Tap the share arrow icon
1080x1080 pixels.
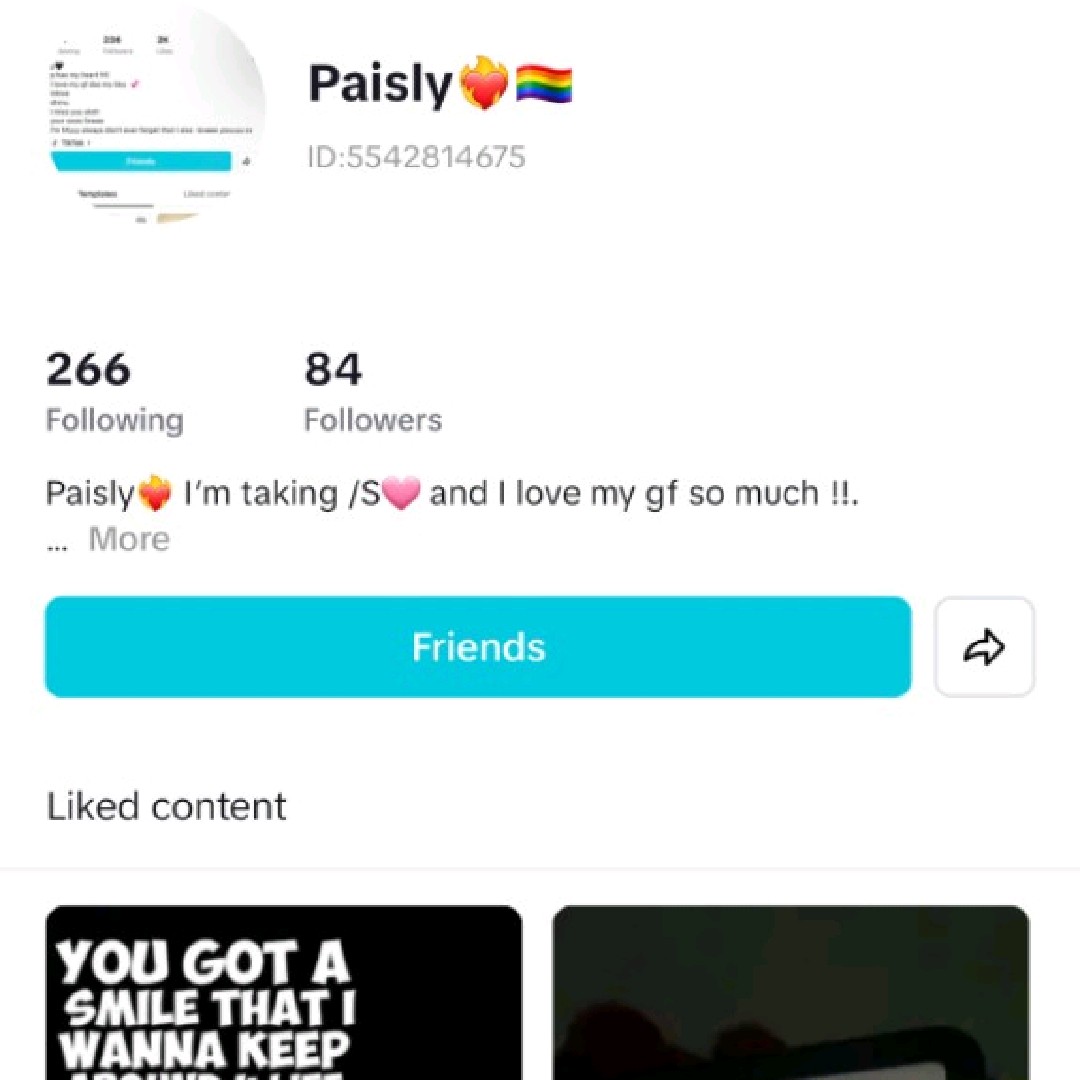(984, 647)
